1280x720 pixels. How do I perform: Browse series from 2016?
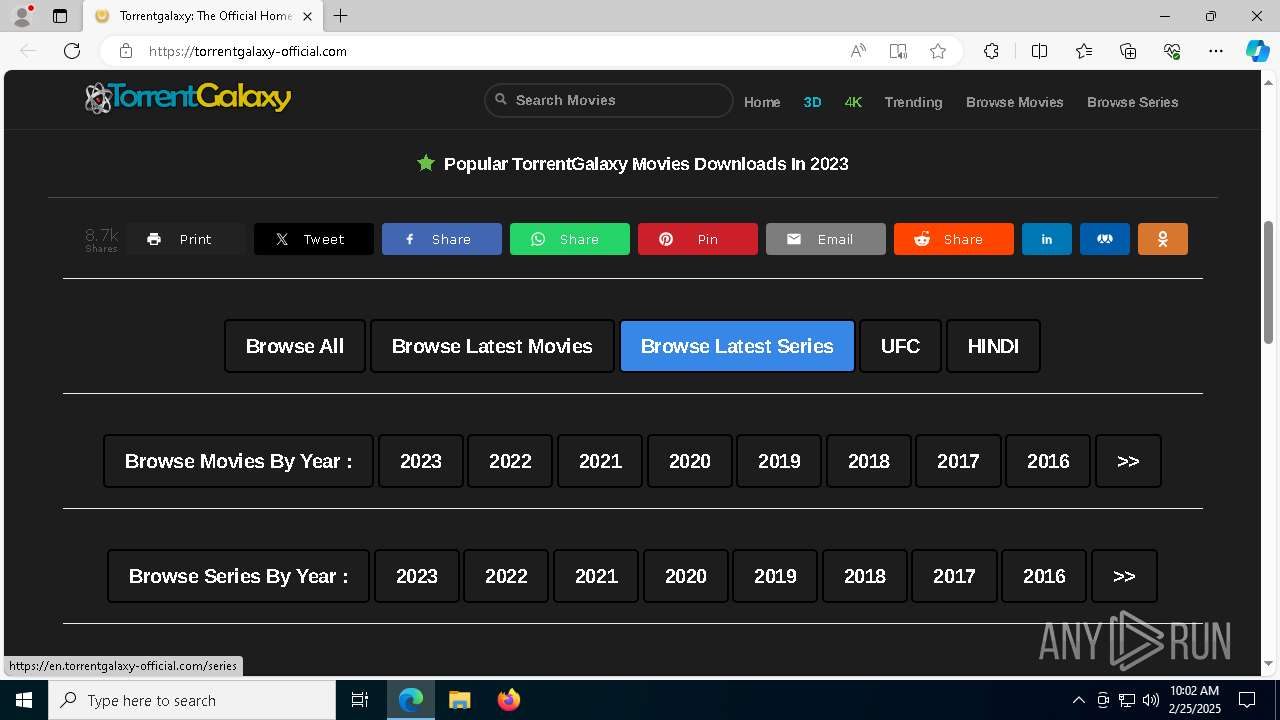click(1044, 576)
